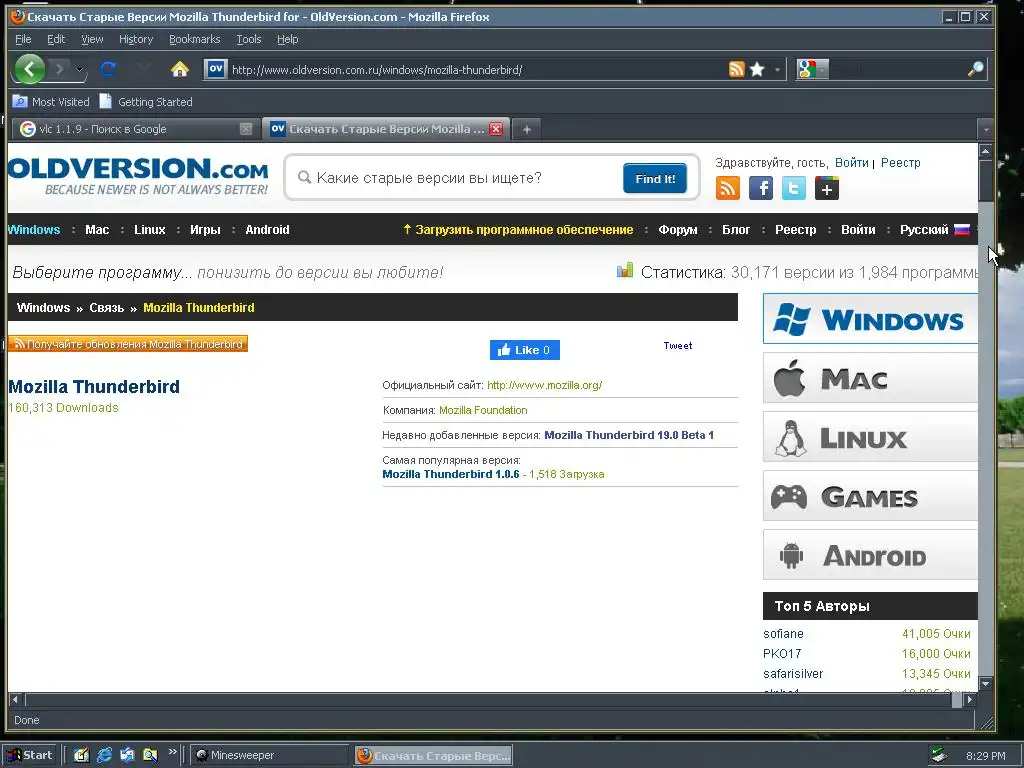Open the recent pages history dropdown arrow
Screen dimensions: 1024x768
[79, 69]
